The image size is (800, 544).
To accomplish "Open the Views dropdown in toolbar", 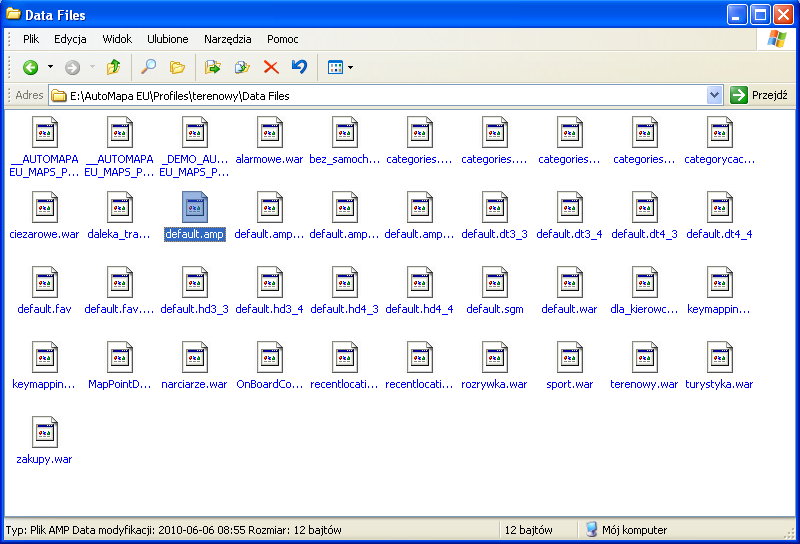I will (340, 67).
